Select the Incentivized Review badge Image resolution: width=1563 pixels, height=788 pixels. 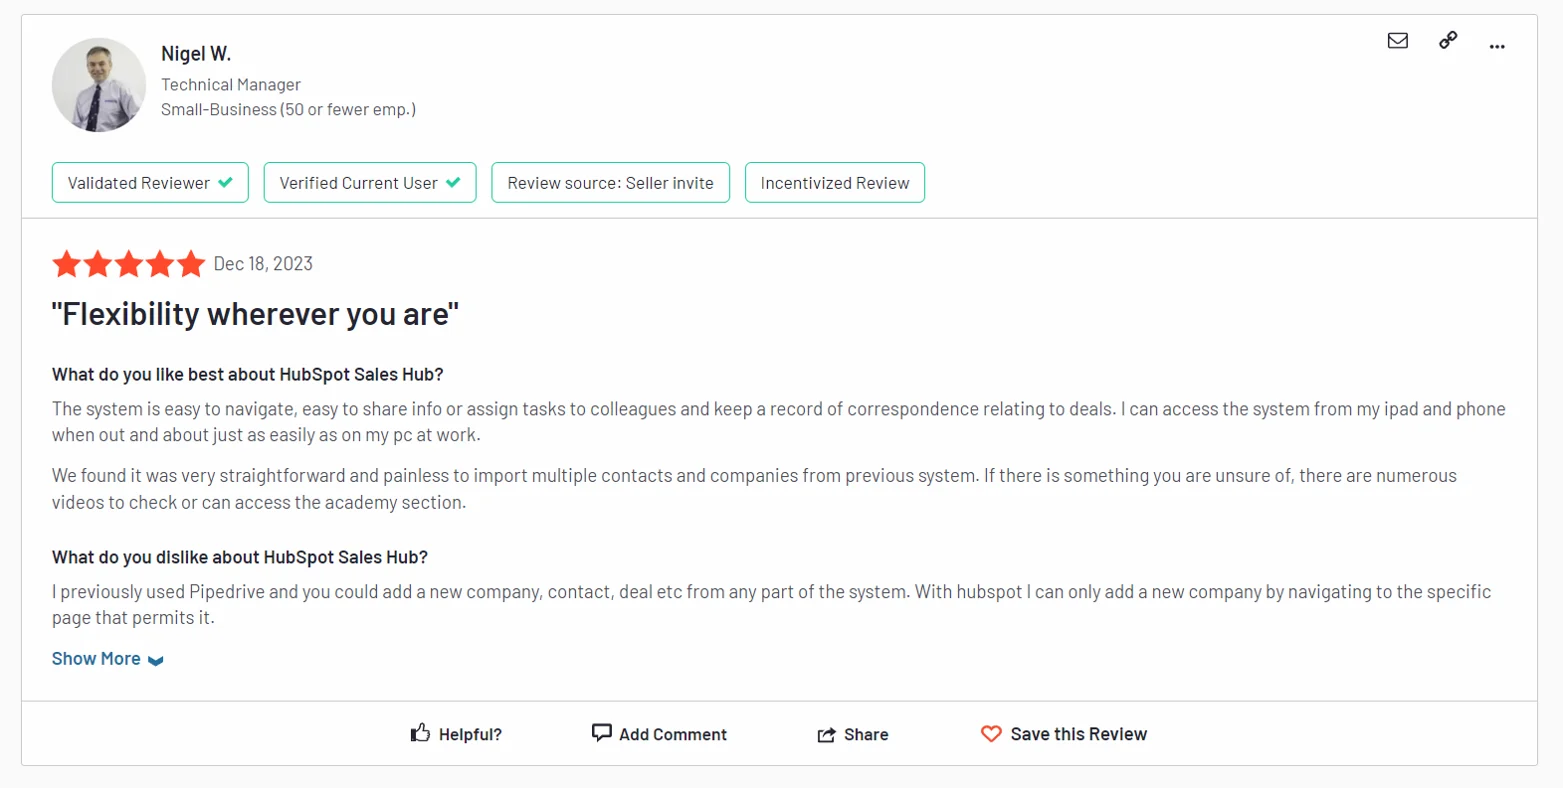coord(834,182)
